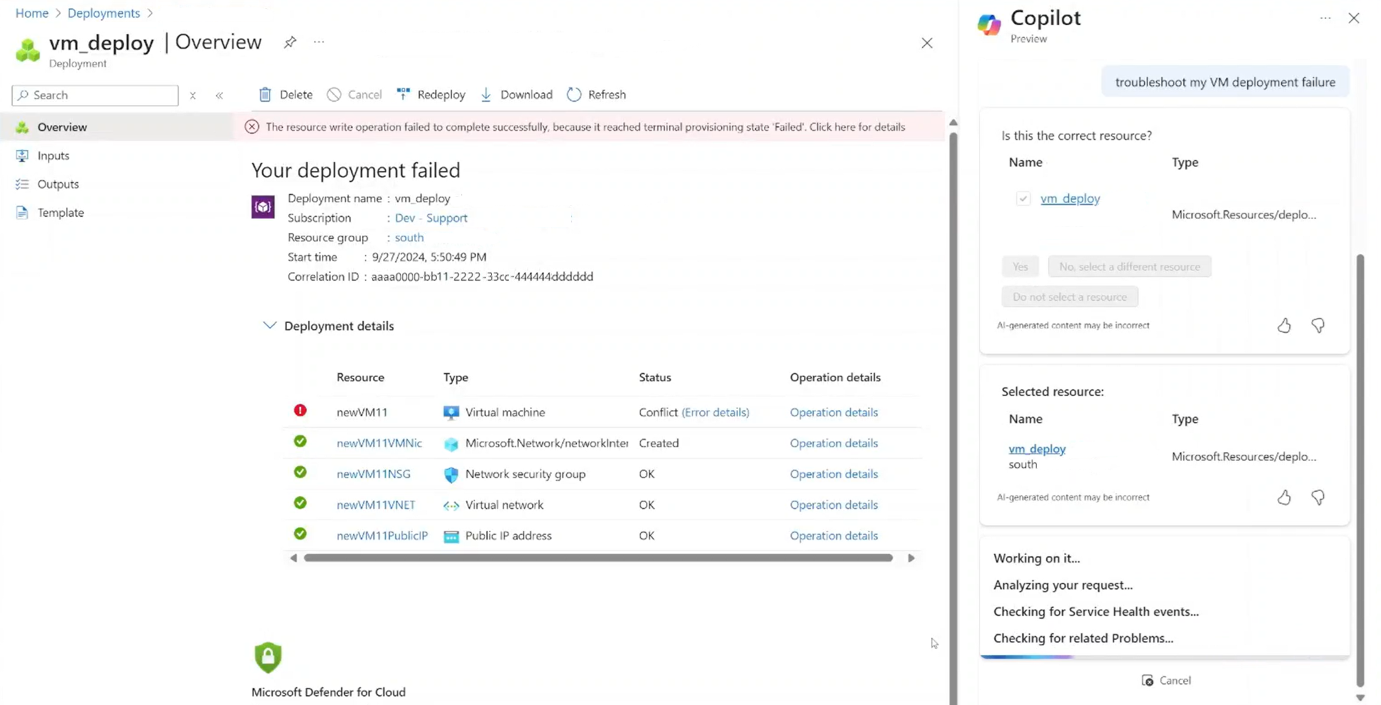Click the green check icon for newVM11VNET

click(300, 504)
